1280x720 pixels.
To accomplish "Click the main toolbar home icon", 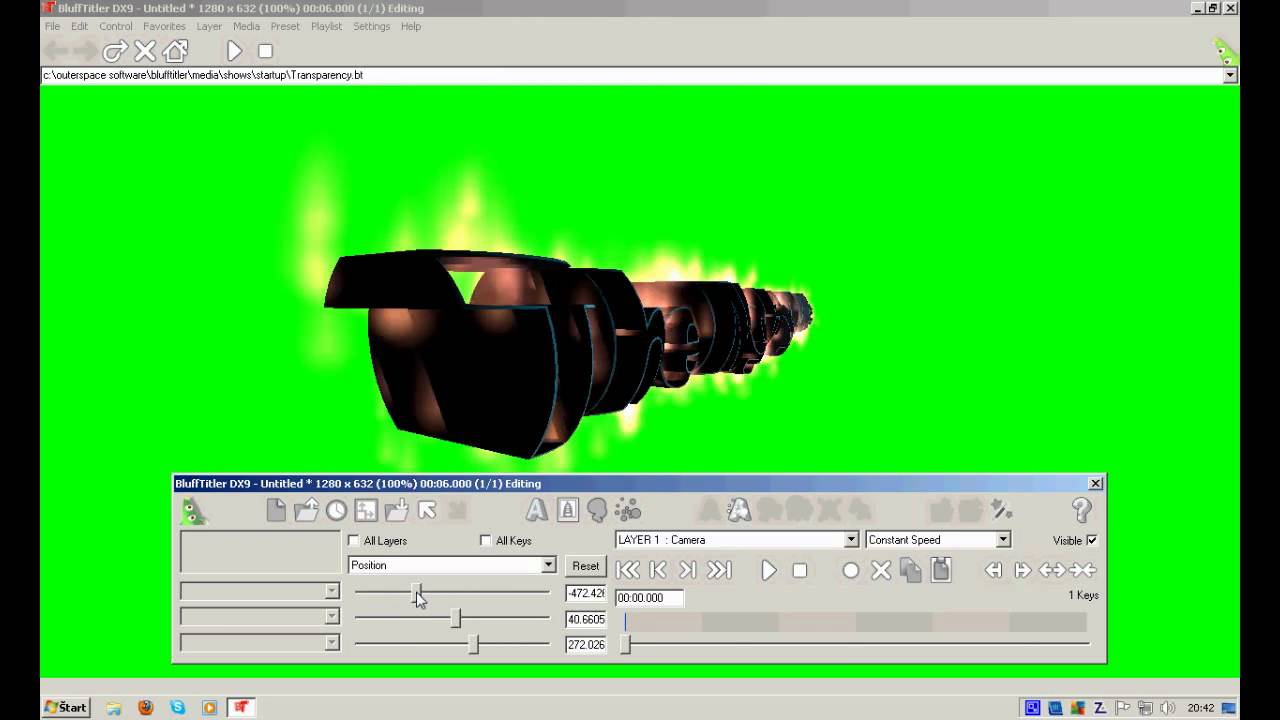I will click(x=175, y=51).
